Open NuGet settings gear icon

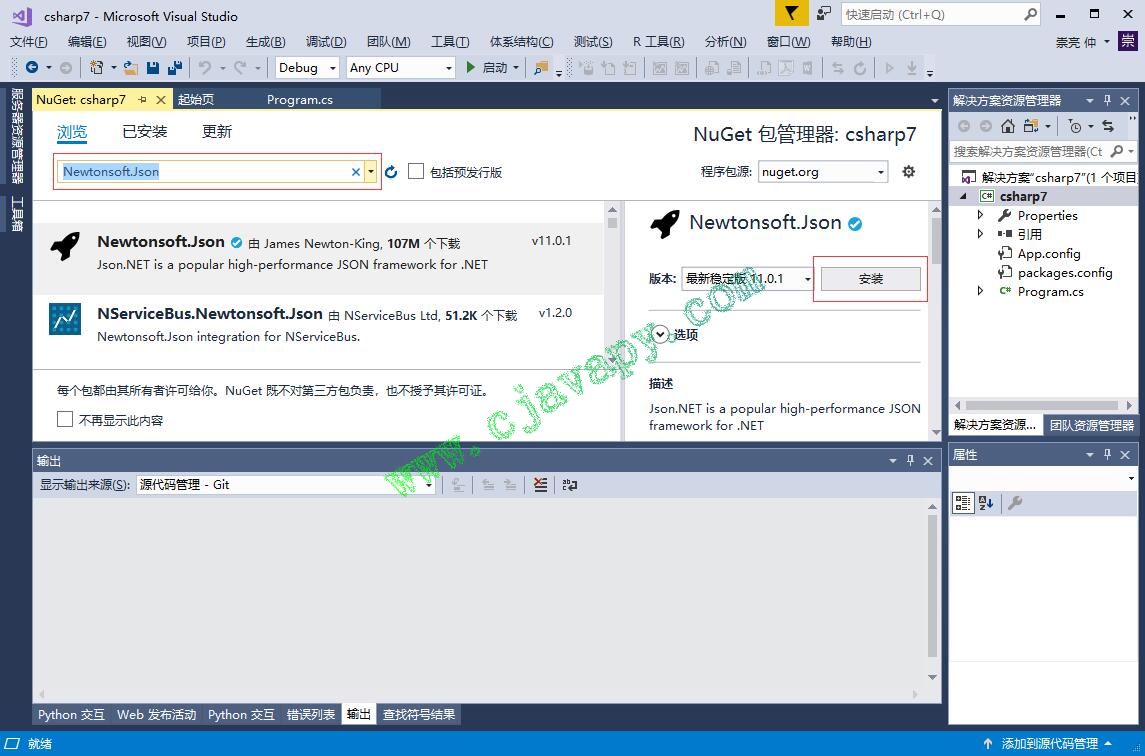point(908,172)
